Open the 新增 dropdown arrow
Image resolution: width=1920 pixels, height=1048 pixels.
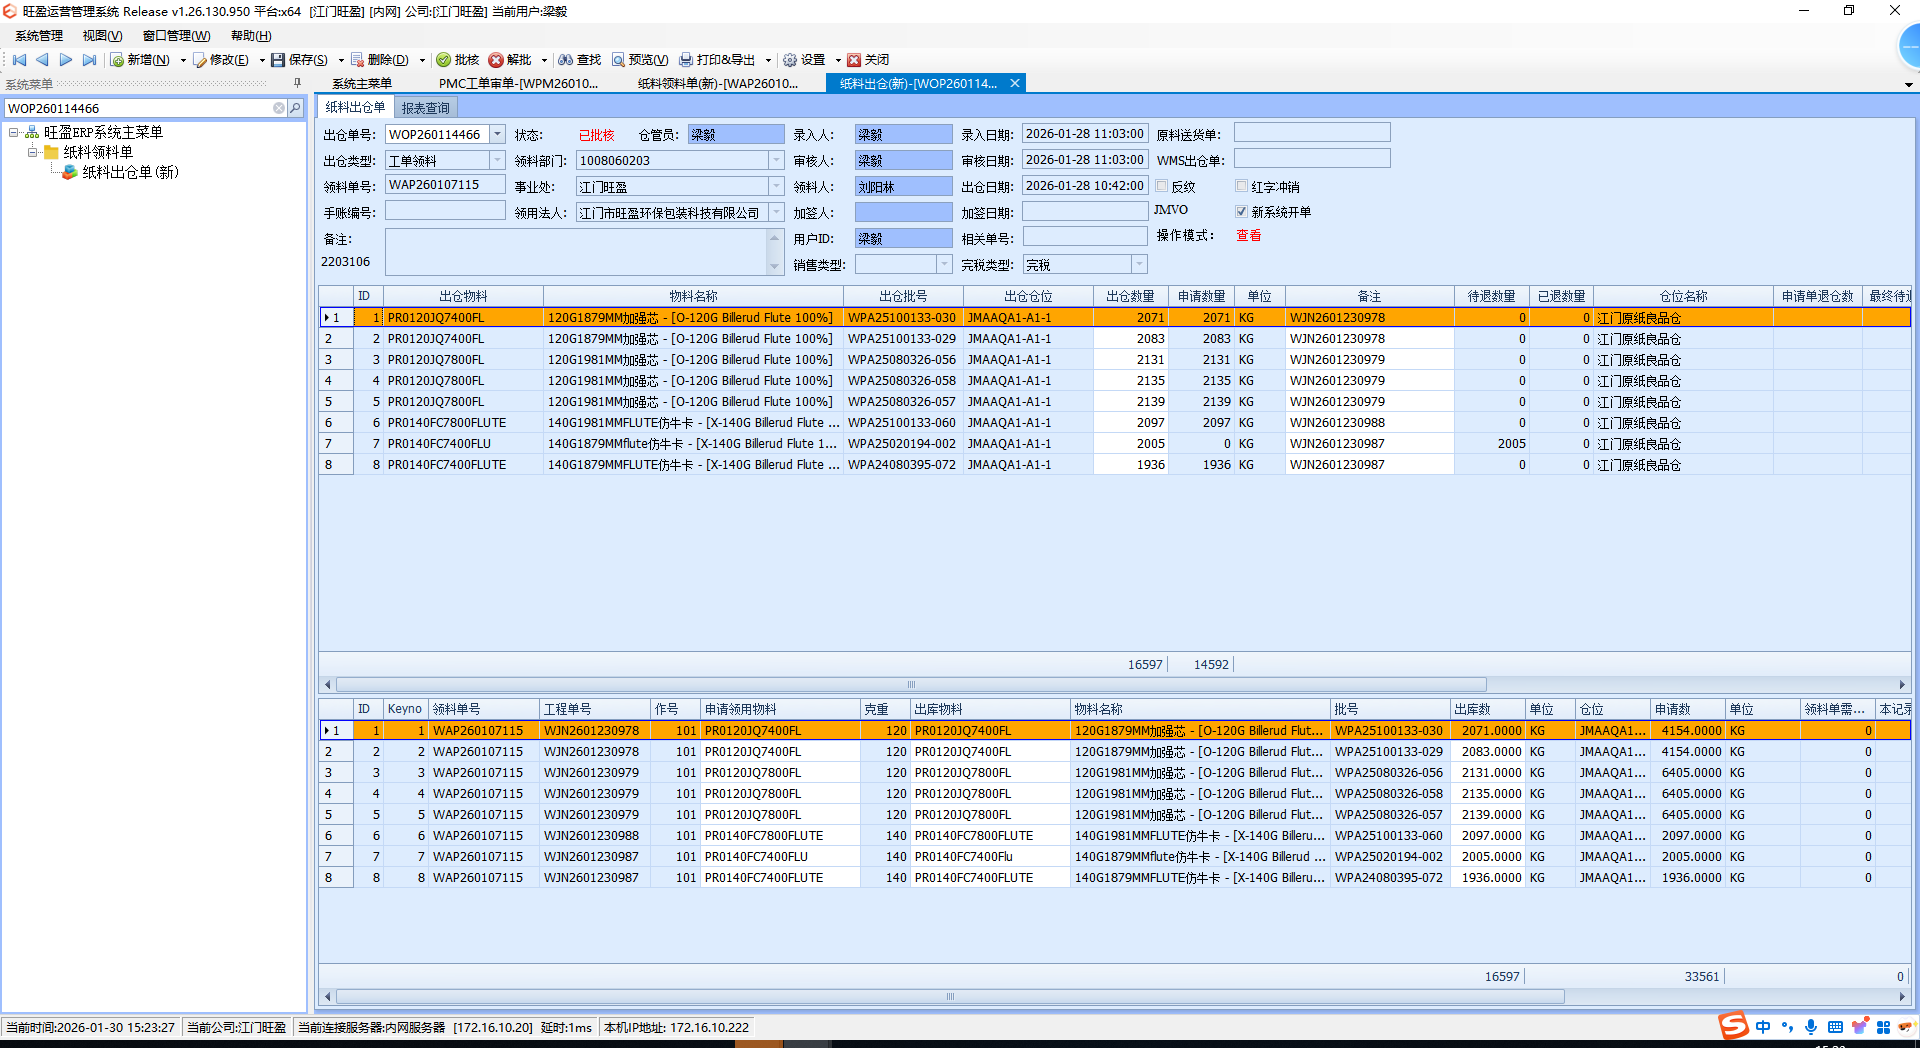pyautogui.click(x=183, y=60)
